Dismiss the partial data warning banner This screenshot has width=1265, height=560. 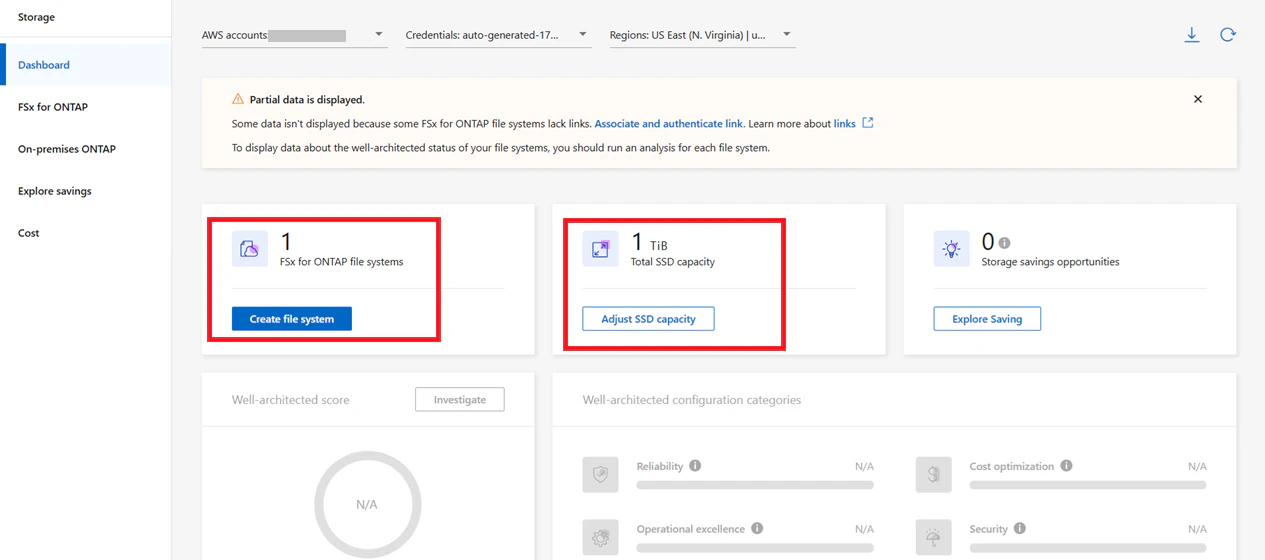pyautogui.click(x=1198, y=99)
